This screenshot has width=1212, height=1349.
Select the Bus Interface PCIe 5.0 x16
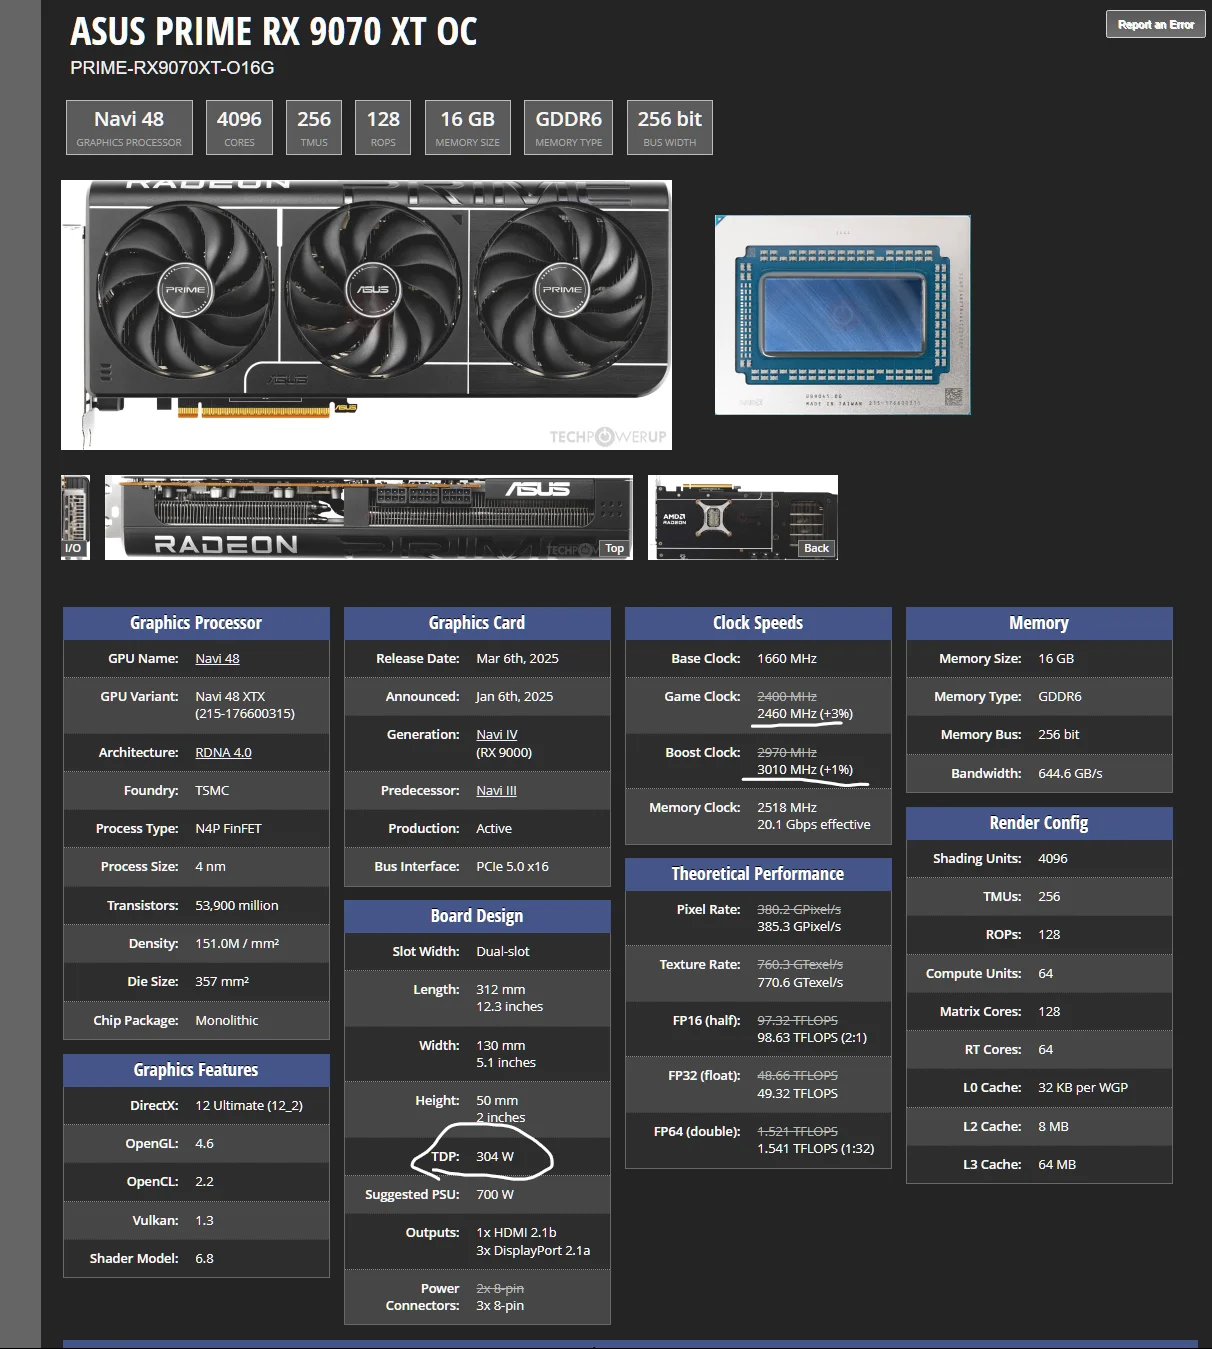click(x=512, y=866)
